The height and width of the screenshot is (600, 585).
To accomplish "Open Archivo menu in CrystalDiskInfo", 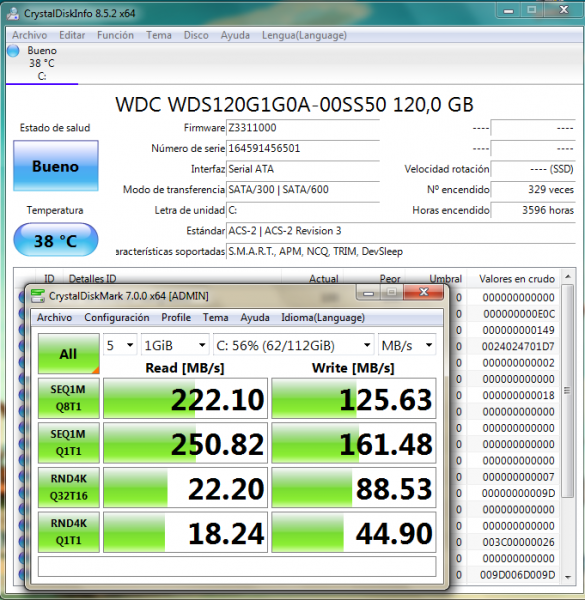I will pyautogui.click(x=29, y=35).
